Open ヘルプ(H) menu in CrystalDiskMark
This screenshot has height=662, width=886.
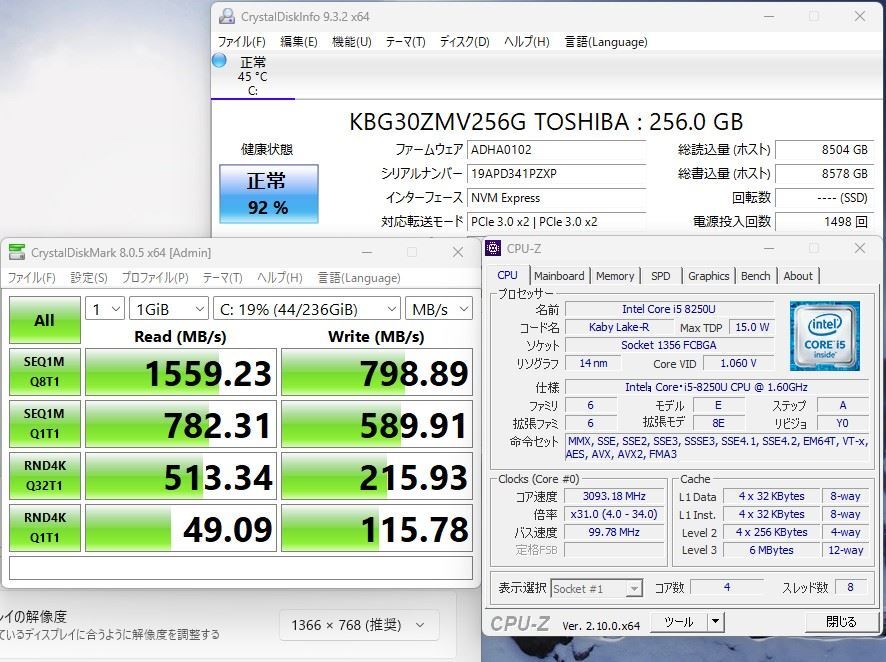tap(280, 278)
